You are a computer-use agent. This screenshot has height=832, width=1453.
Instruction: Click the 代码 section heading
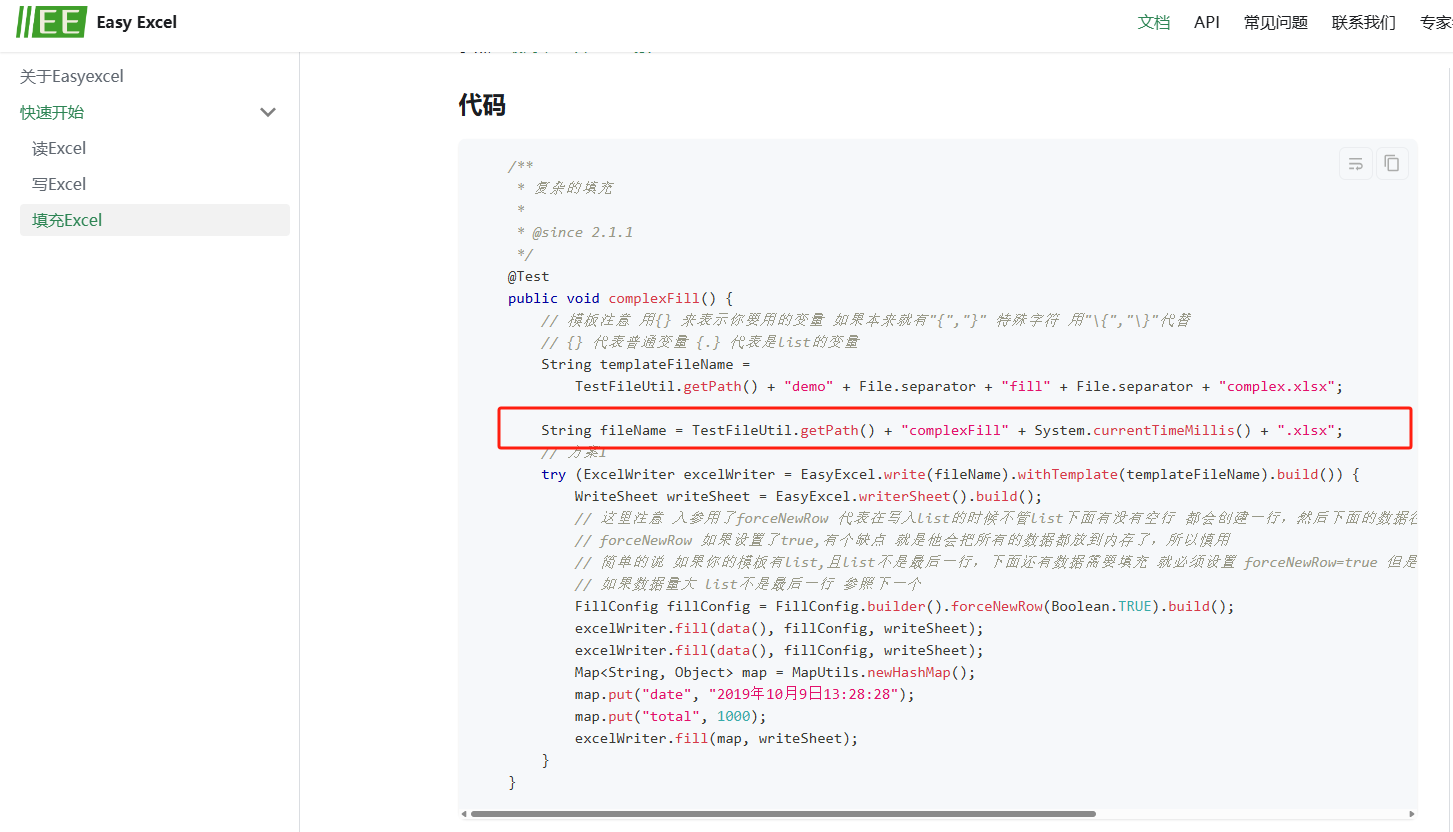482,104
